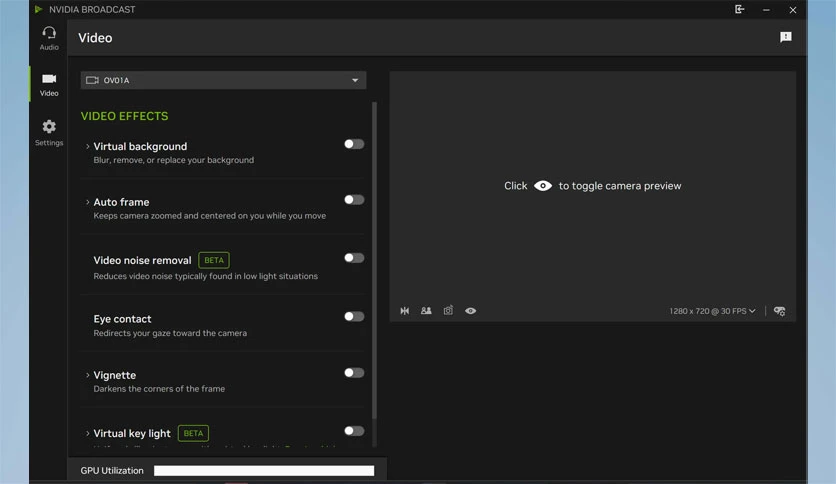Click the Video noise removal label
The image size is (836, 484).
coord(142,260)
